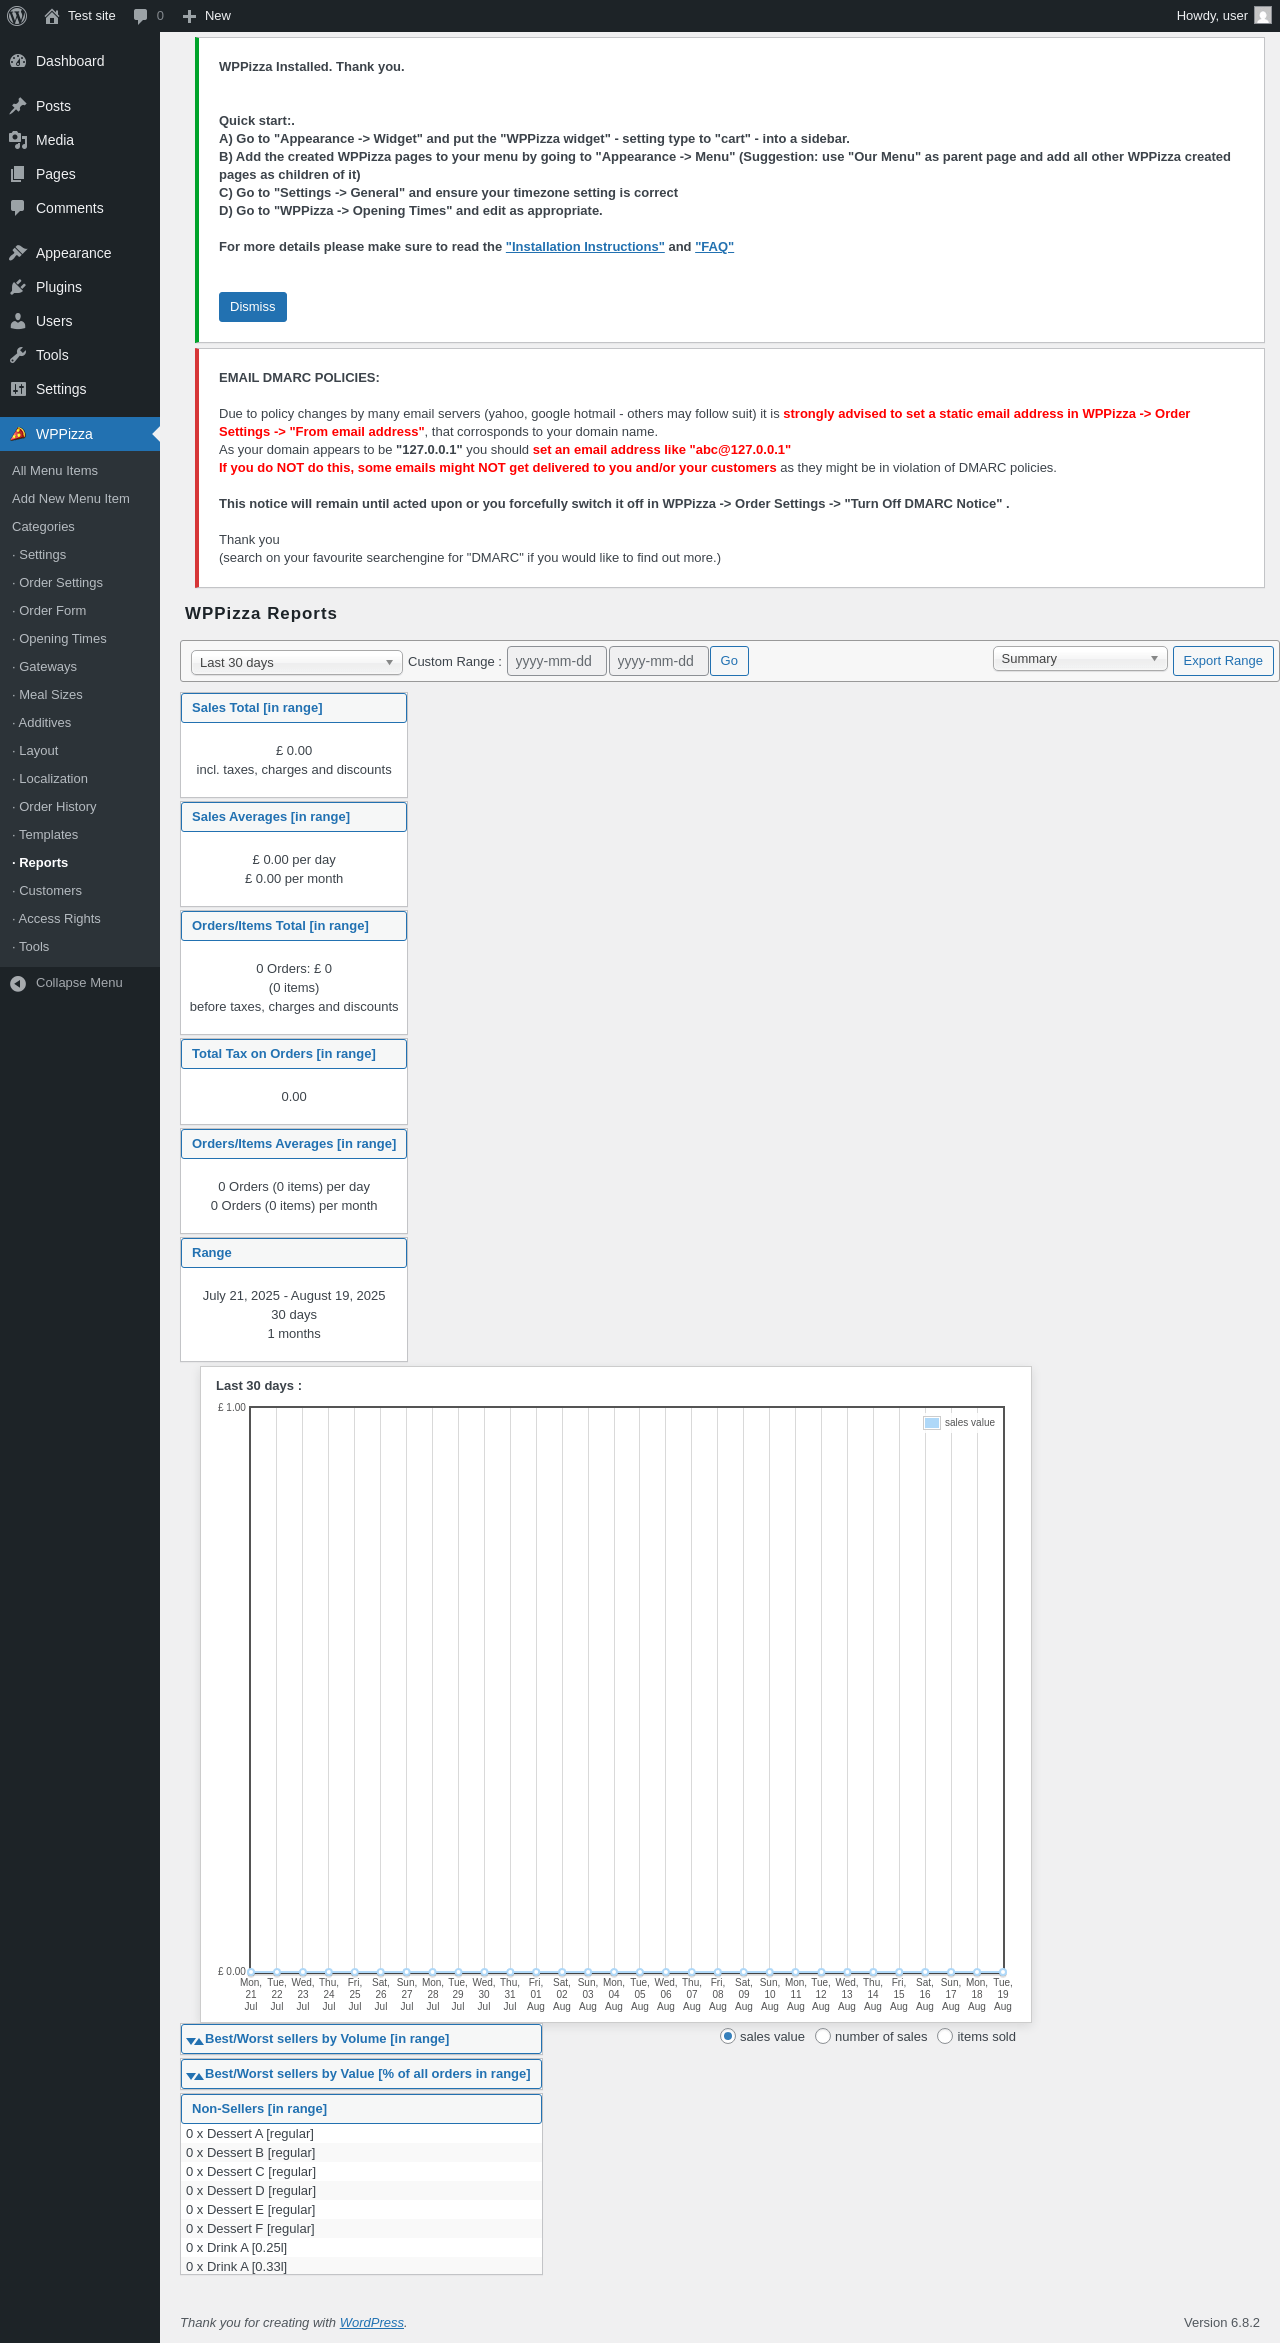1280x2343 pixels.
Task: Open Layout submenu entry
Action: click(x=35, y=751)
